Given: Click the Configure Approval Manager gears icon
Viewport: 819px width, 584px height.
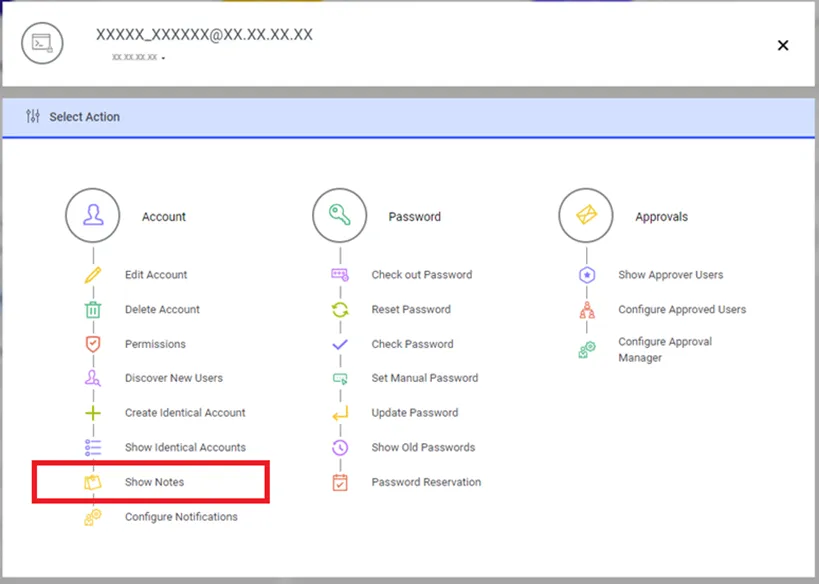Looking at the screenshot, I should (587, 349).
